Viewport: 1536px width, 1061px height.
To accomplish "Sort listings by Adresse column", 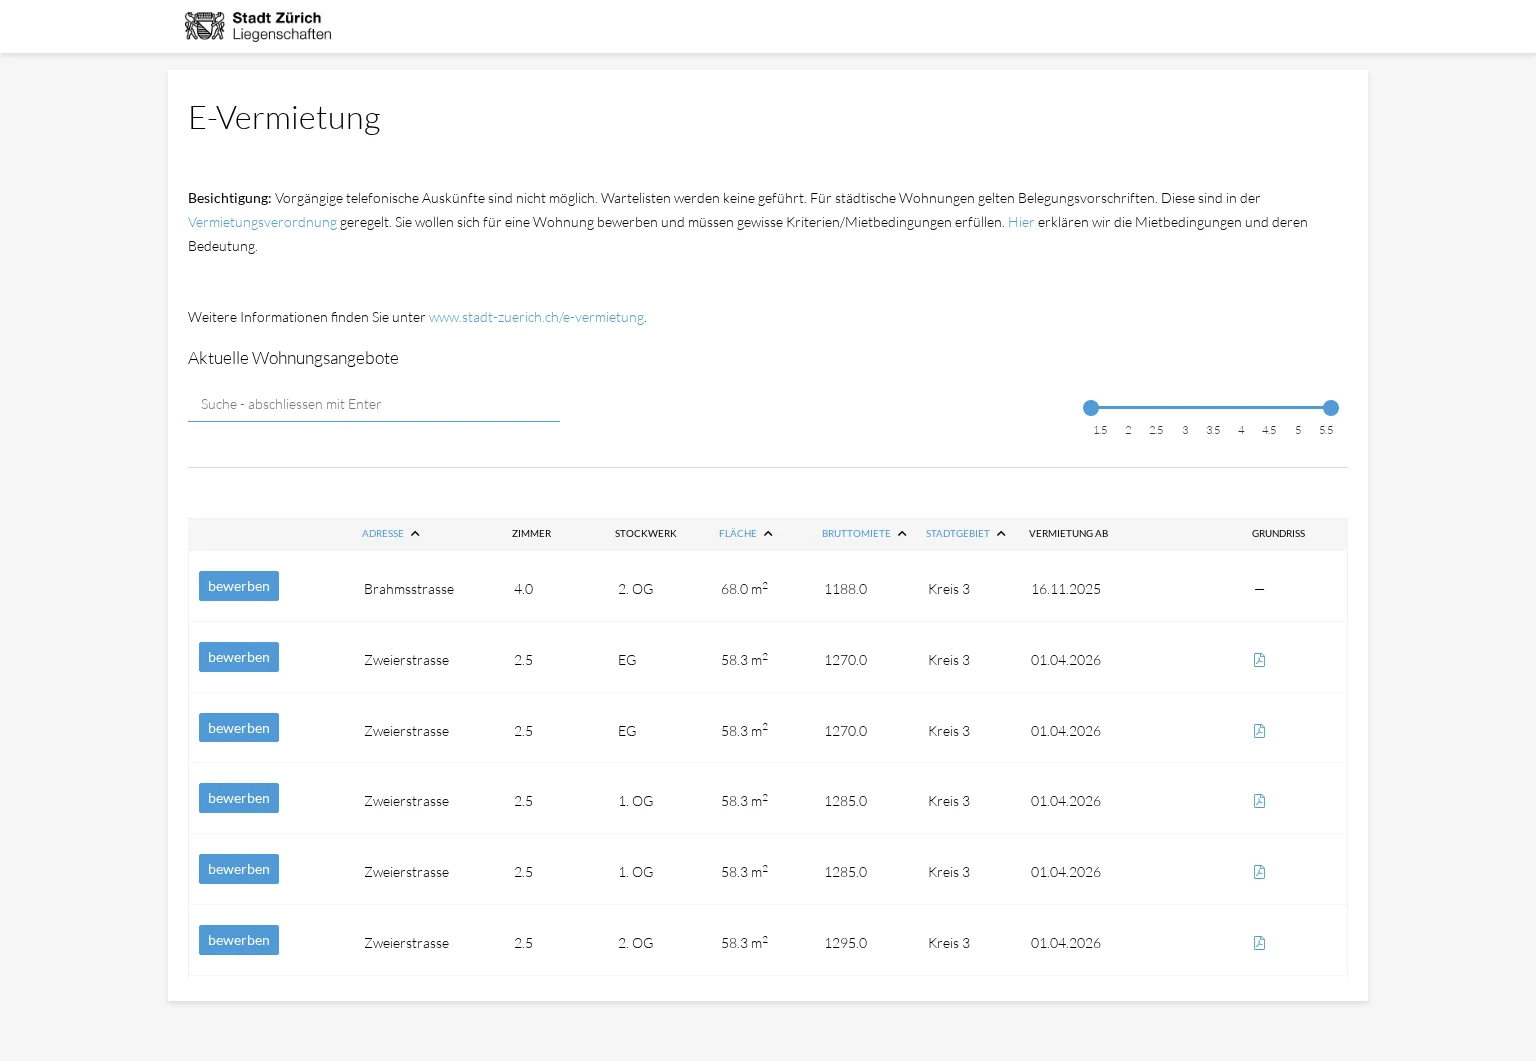I will pyautogui.click(x=383, y=534).
